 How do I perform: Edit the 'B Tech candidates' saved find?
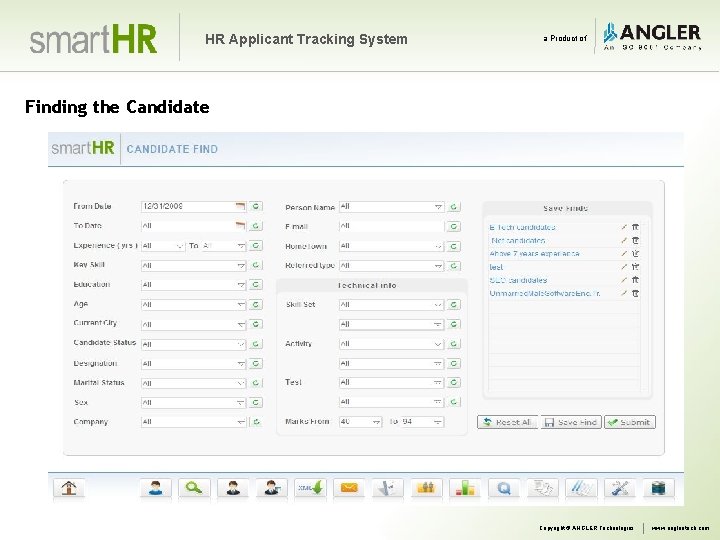624,227
